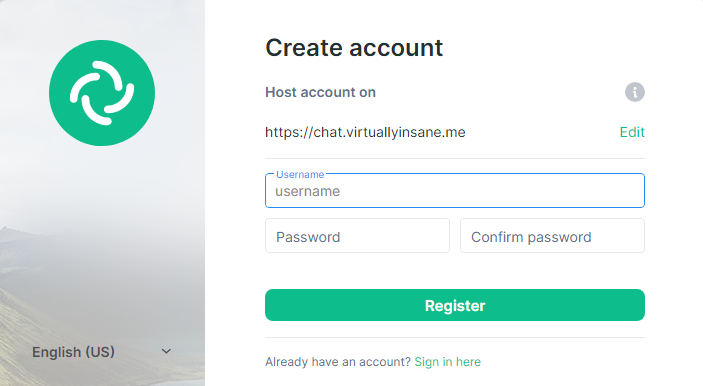
Task: Click the divider line under Register
Action: [x=455, y=338]
